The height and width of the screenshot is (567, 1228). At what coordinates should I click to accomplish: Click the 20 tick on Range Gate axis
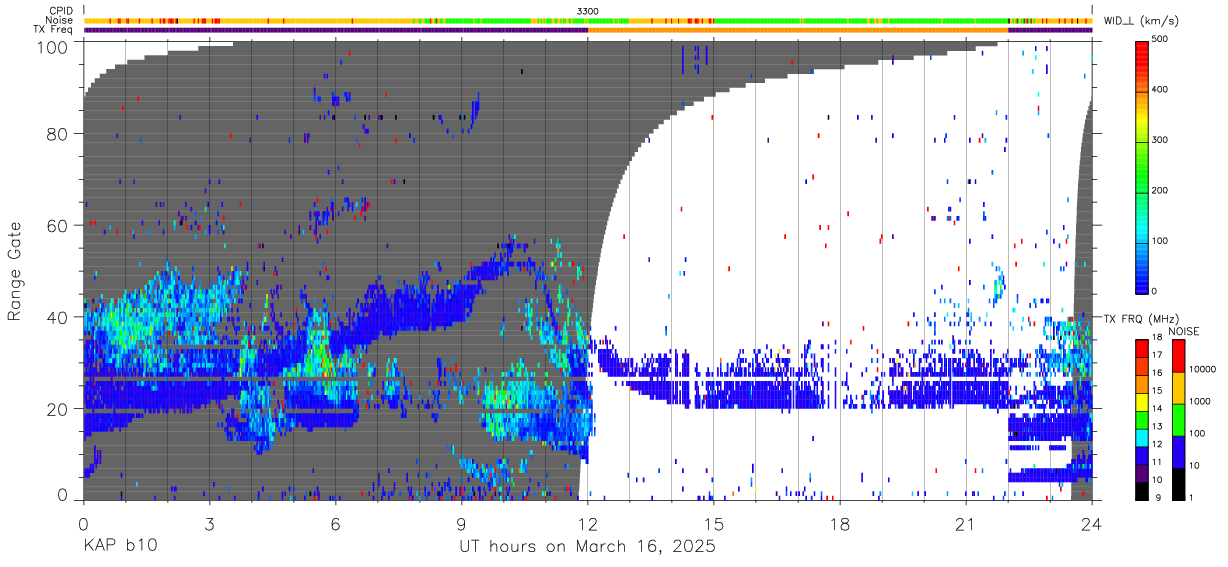tap(57, 409)
